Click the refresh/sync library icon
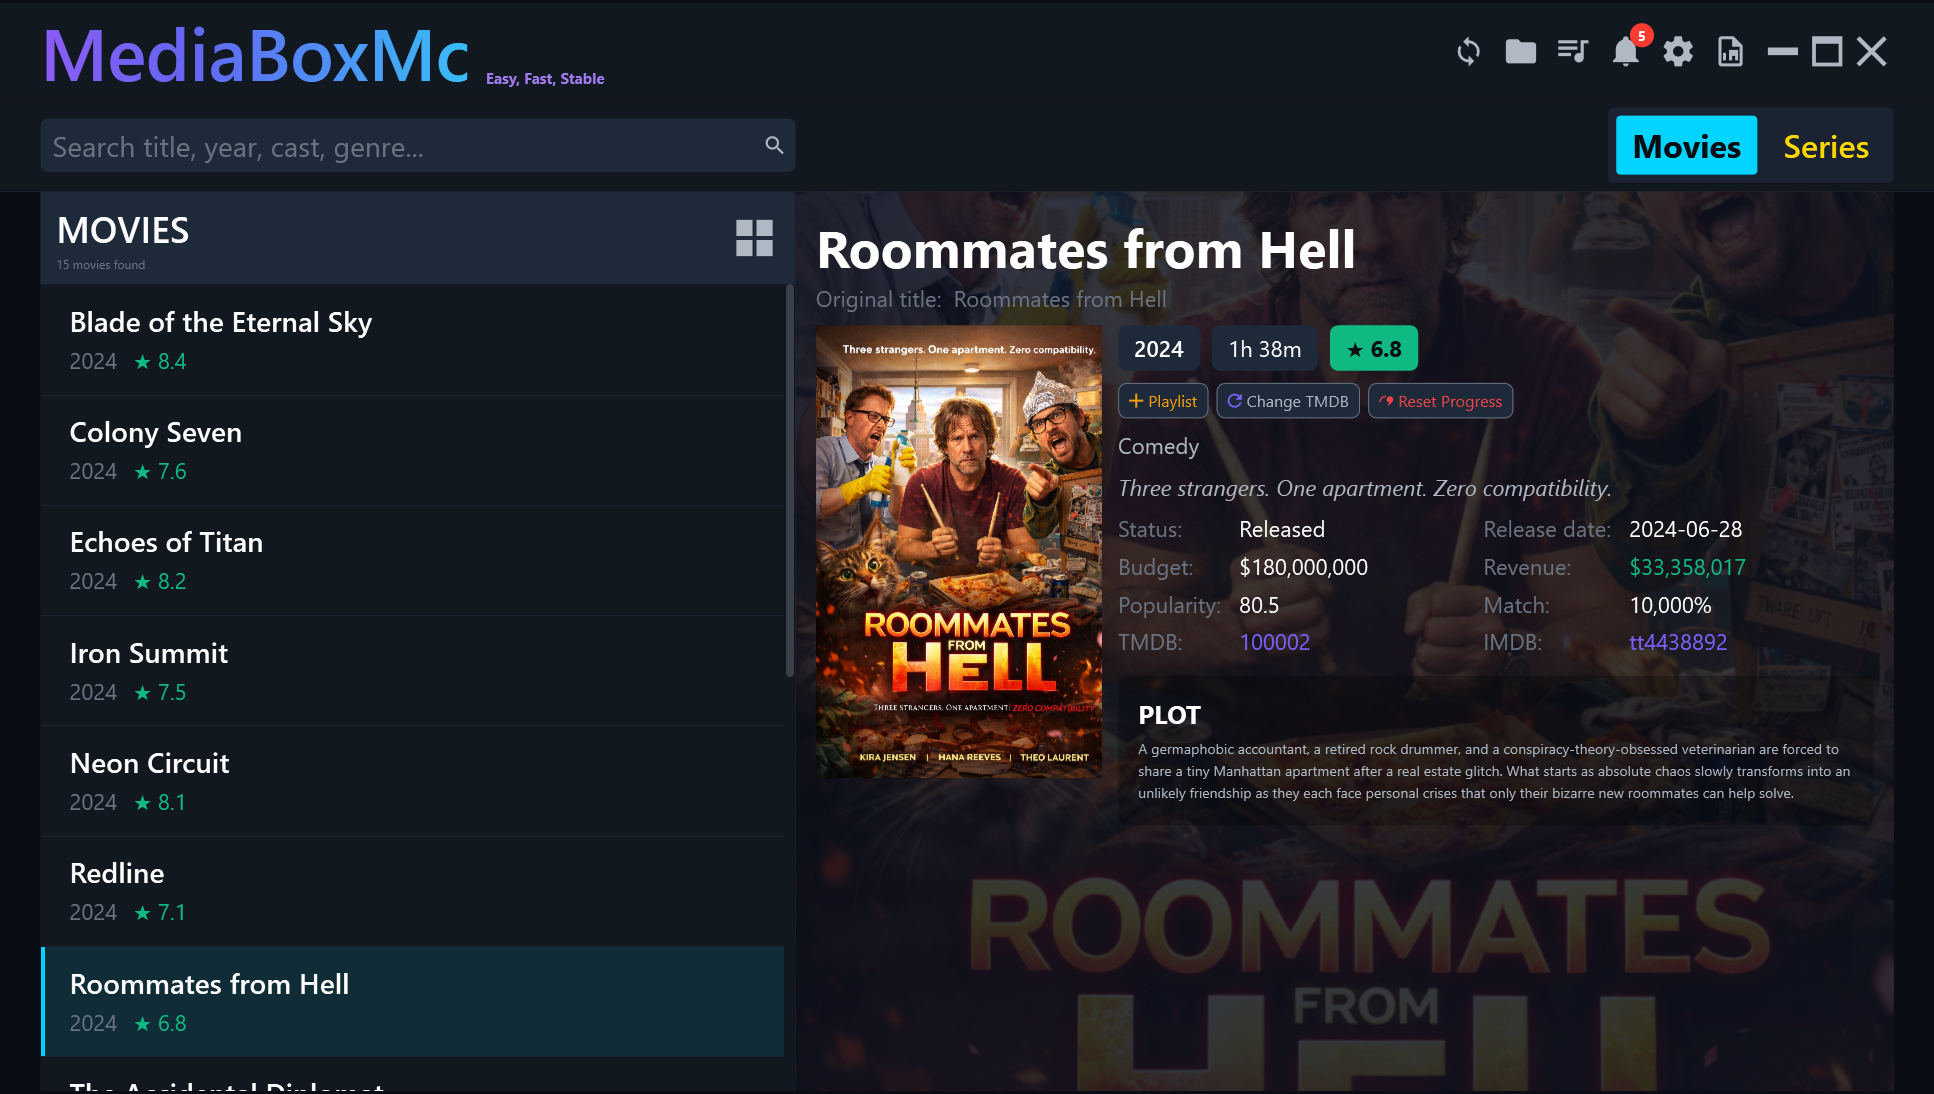Screen dimensions: 1934x1094 [1468, 51]
